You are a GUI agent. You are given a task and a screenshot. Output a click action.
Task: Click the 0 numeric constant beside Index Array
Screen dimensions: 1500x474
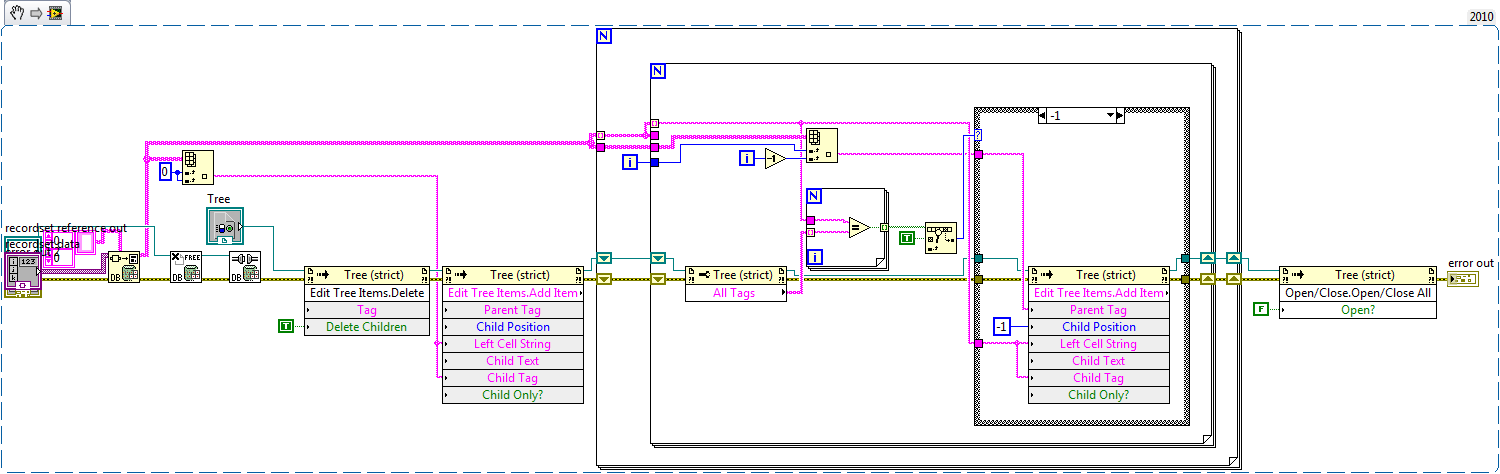166,172
